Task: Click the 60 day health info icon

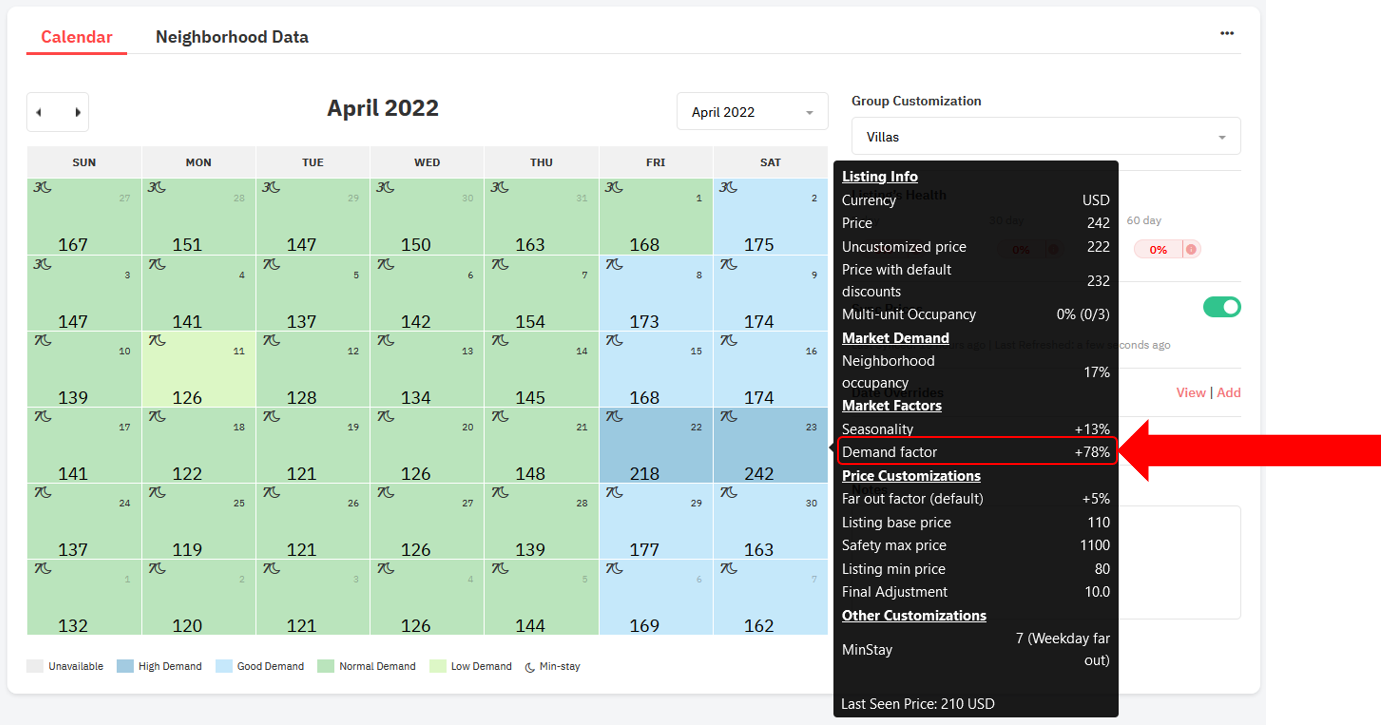Action: click(1192, 250)
